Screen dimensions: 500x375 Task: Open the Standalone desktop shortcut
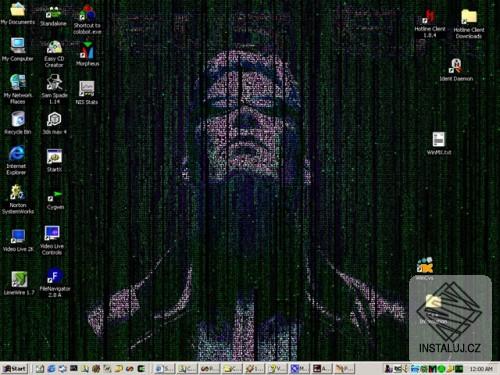(x=53, y=17)
